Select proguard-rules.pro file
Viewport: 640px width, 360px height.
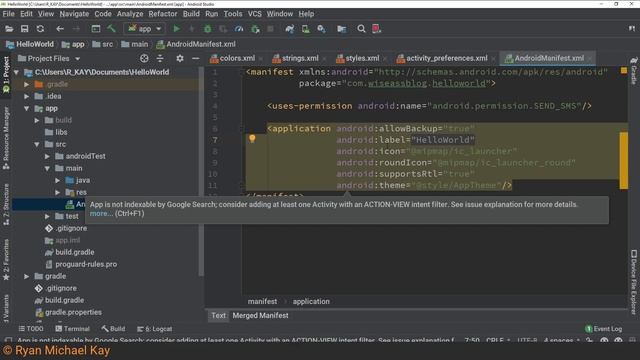click(x=81, y=264)
